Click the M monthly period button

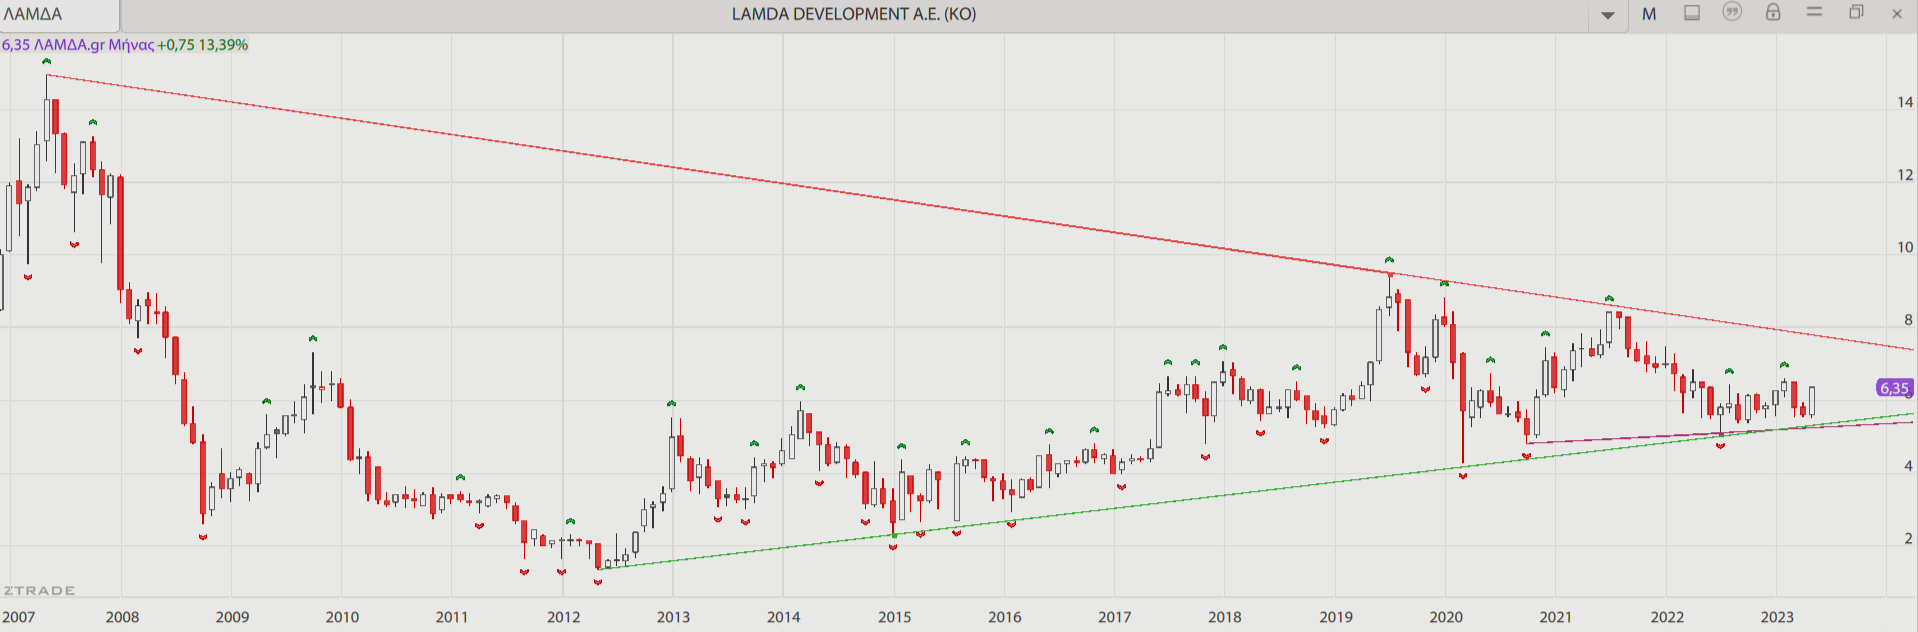click(x=1649, y=14)
